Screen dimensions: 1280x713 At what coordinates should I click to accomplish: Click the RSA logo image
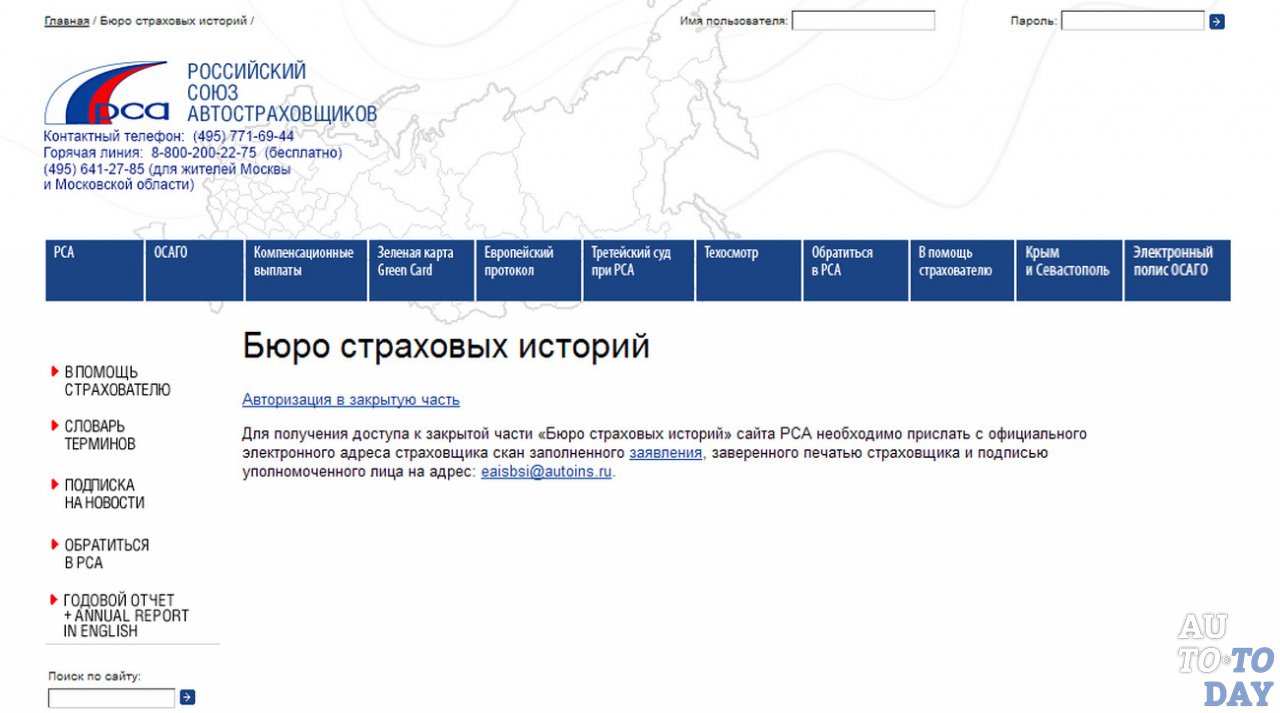[x=107, y=93]
